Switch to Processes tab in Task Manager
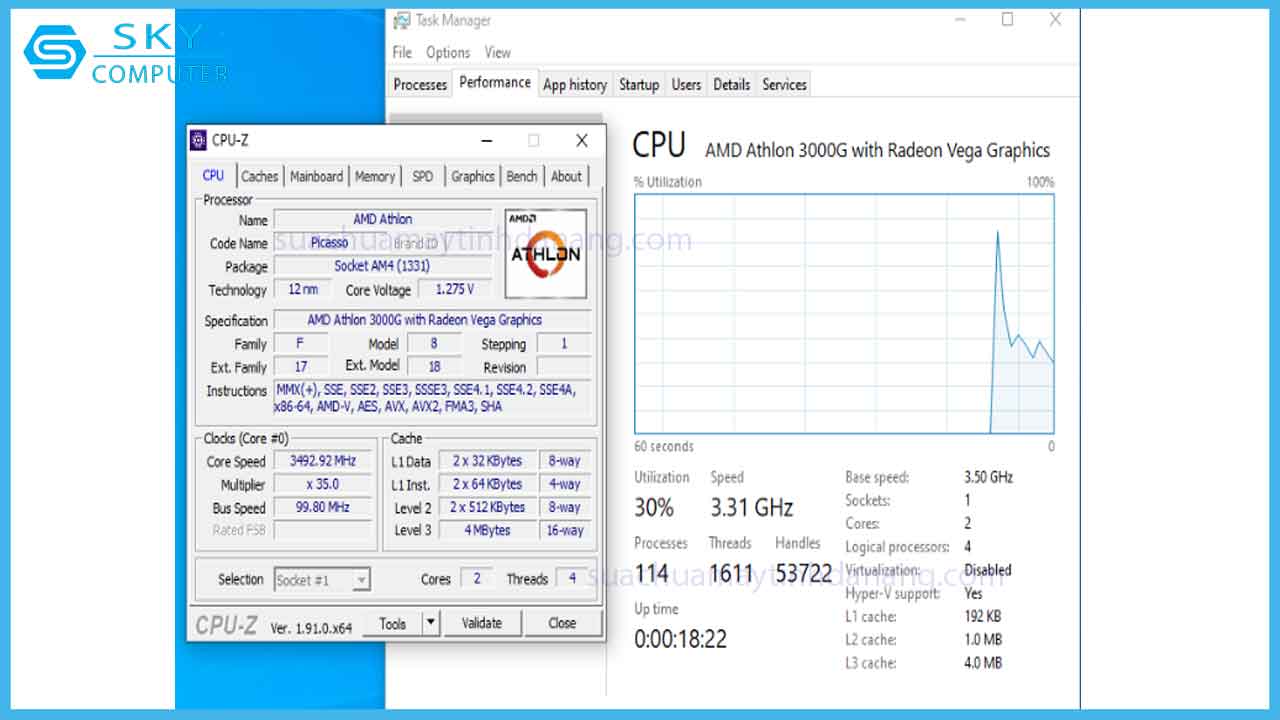1280x720 pixels. [x=420, y=85]
